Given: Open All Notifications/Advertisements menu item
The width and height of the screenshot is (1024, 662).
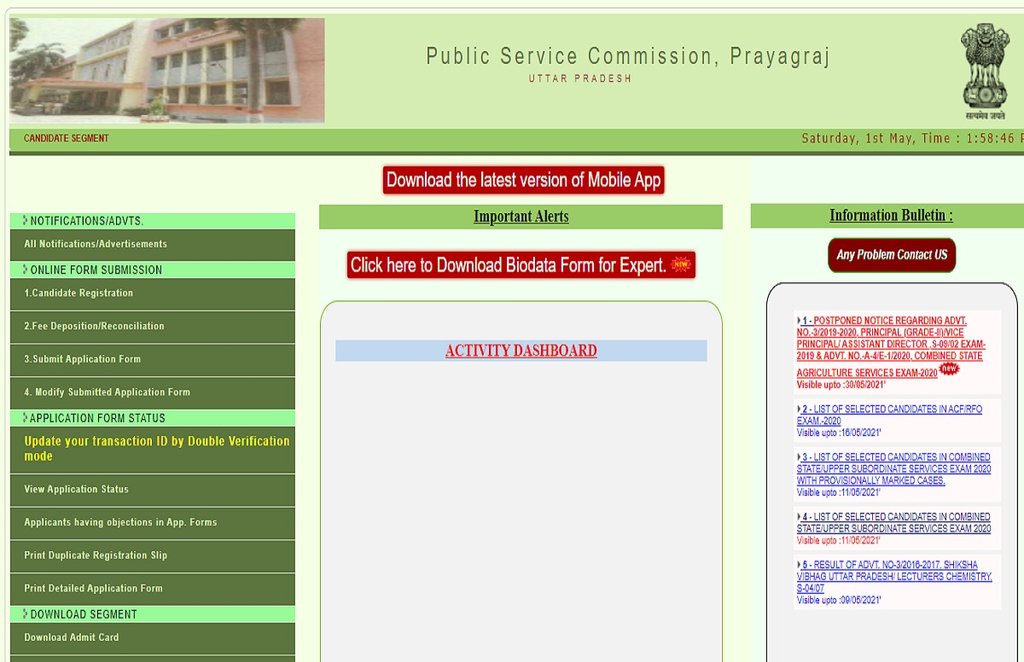Looking at the screenshot, I should tap(152, 244).
